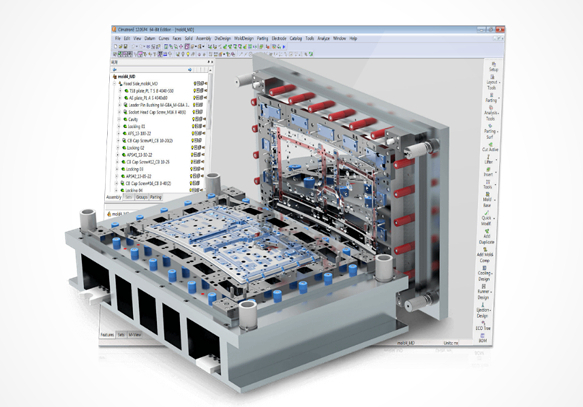Open the Catalog menu
Viewport: 583px width, 407px height.
[296, 38]
